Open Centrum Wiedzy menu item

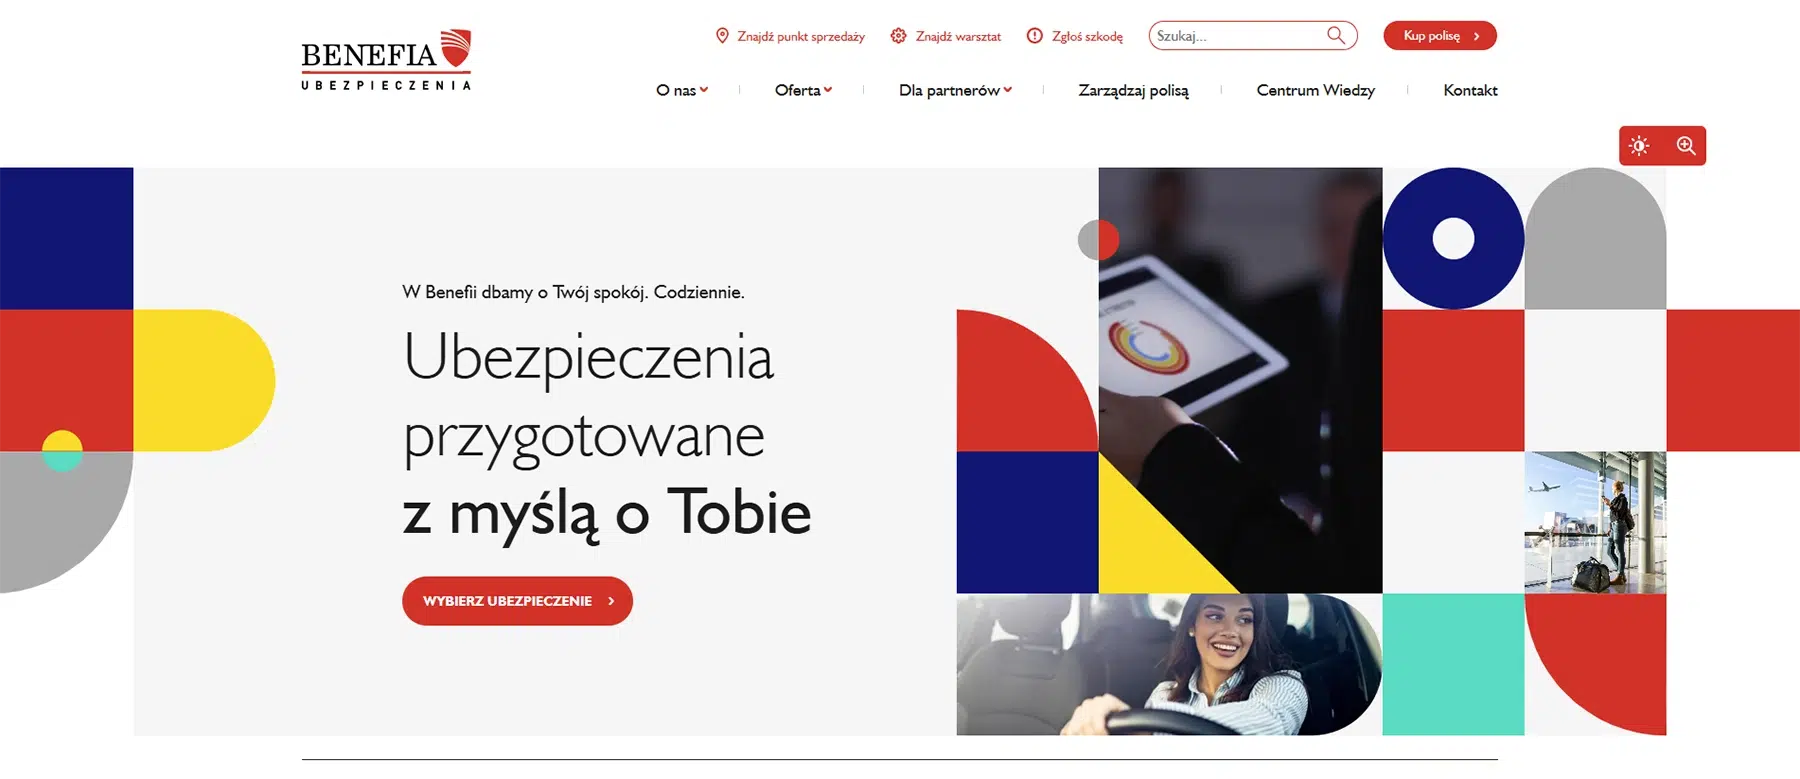[1315, 90]
